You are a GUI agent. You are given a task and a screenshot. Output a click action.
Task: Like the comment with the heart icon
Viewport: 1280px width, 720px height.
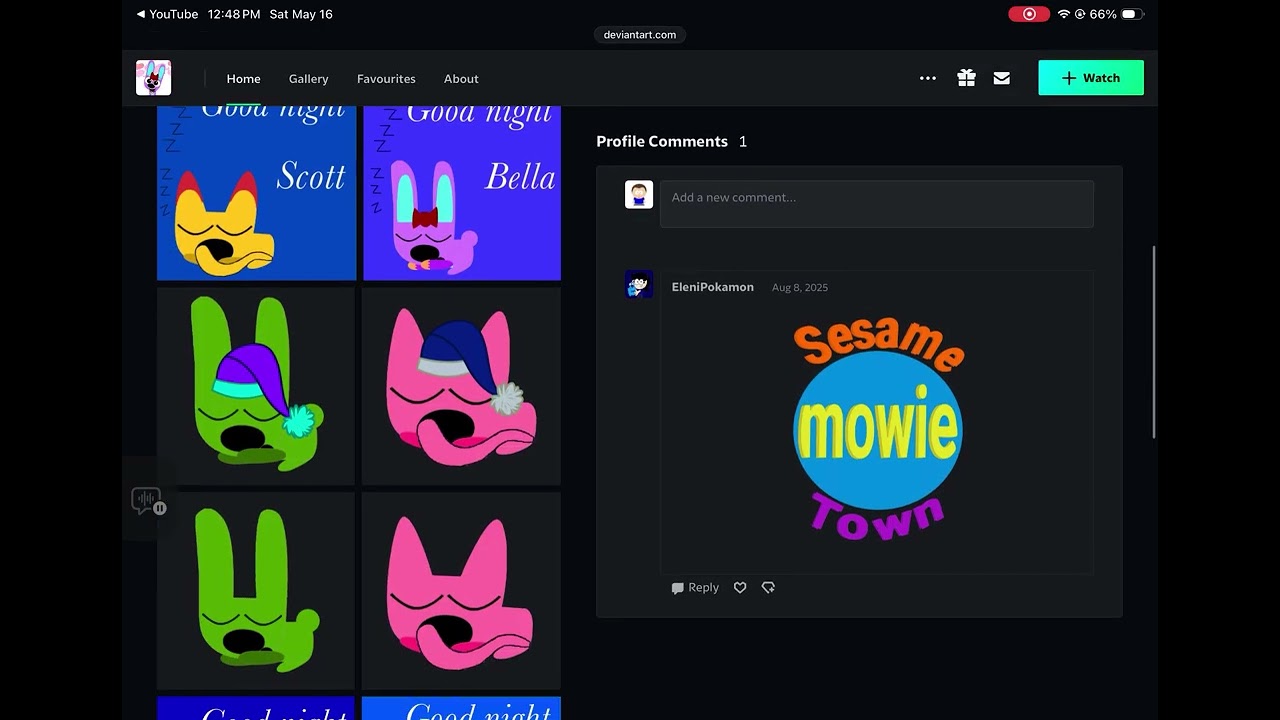740,588
